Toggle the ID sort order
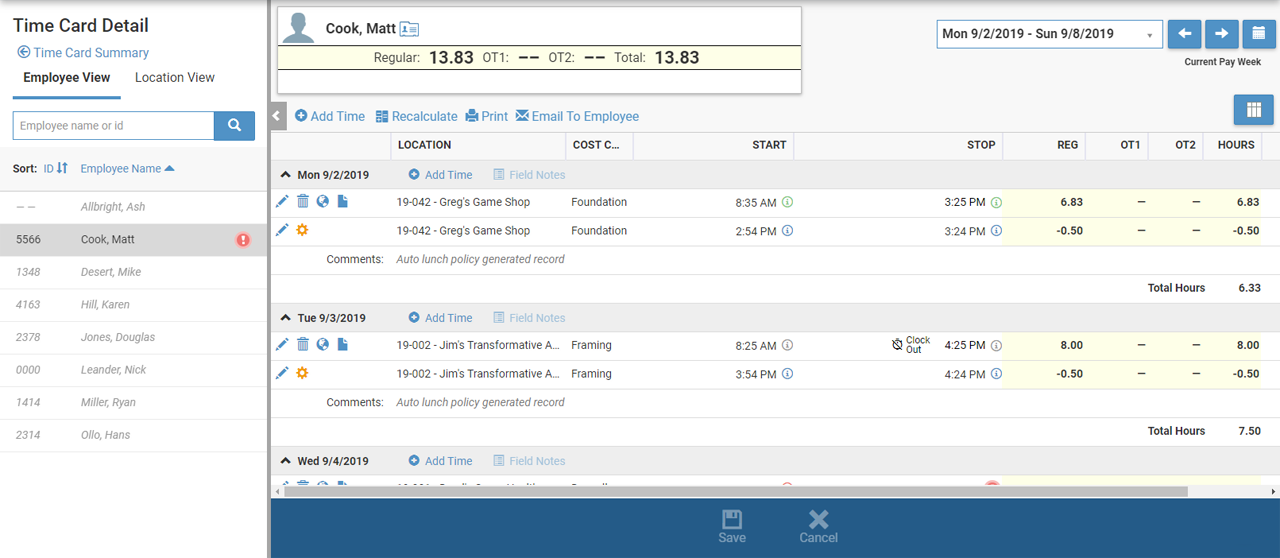Screen dimensions: 1280x558 (55, 168)
